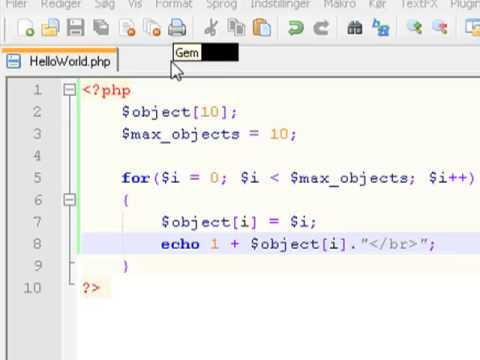480x360 pixels.
Task: Undo last edit with green arrow
Action: [296, 28]
